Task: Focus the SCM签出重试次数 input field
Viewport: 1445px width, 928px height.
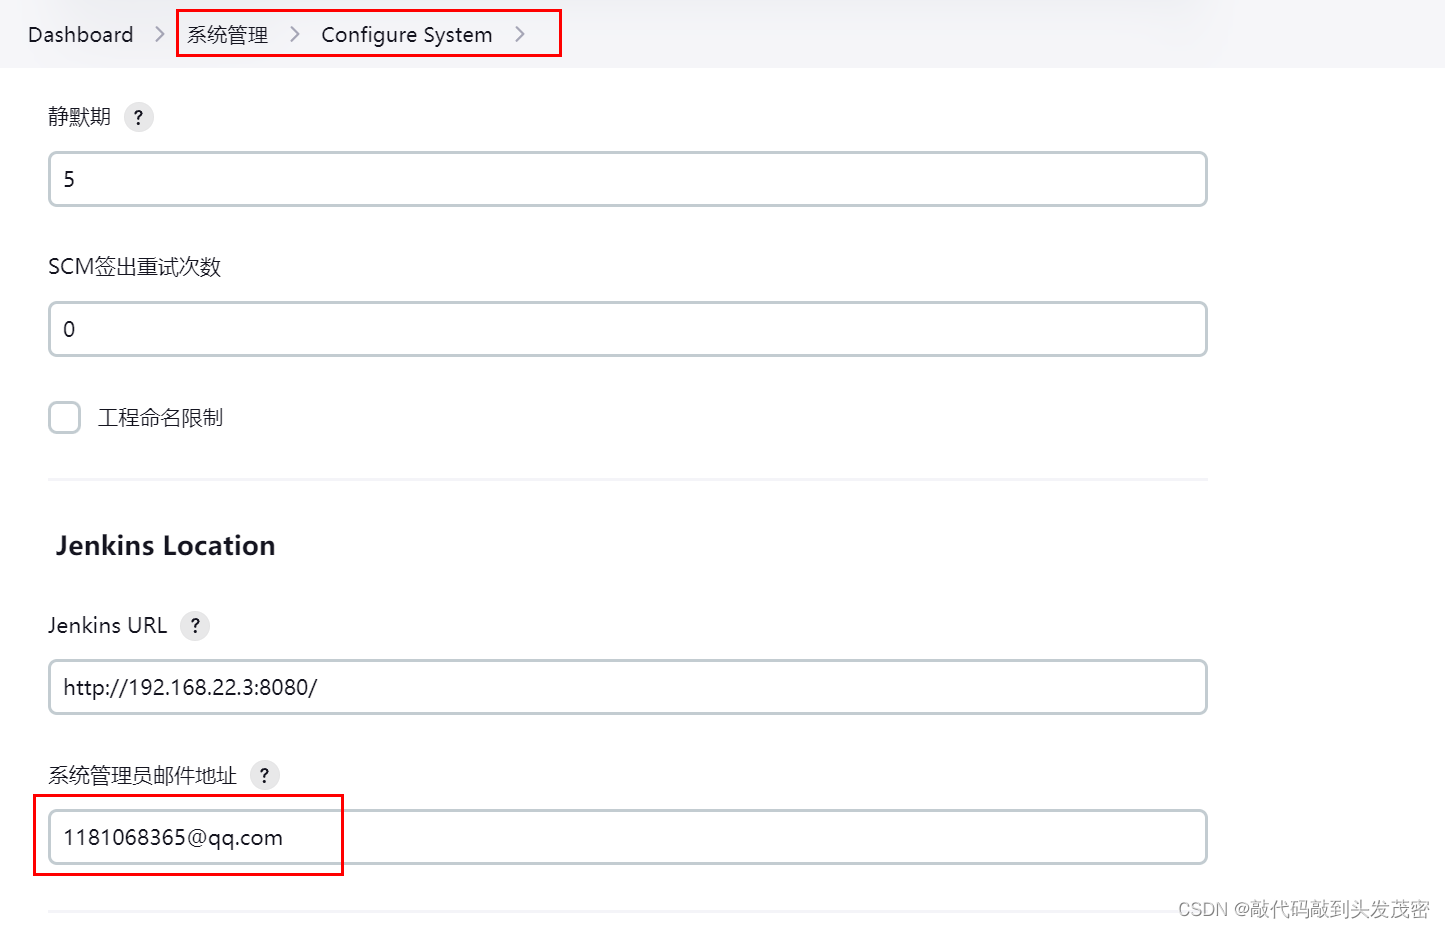Action: pyautogui.click(x=628, y=329)
